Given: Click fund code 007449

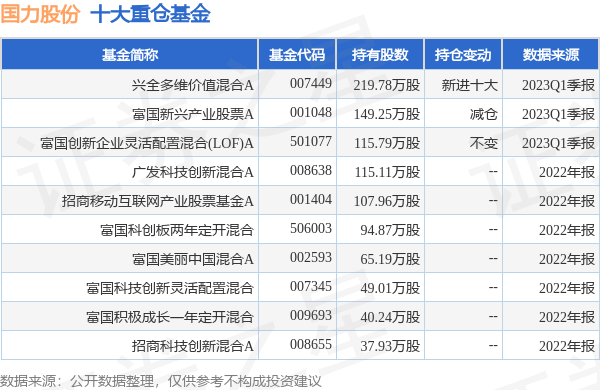Looking at the screenshot, I should tap(311, 83).
